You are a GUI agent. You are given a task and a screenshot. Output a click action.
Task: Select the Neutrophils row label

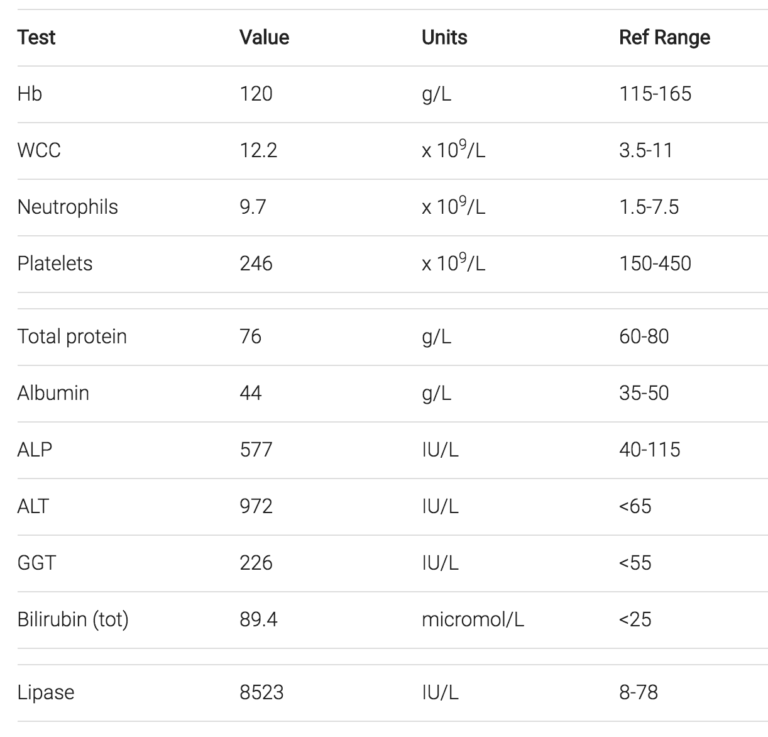[67, 207]
